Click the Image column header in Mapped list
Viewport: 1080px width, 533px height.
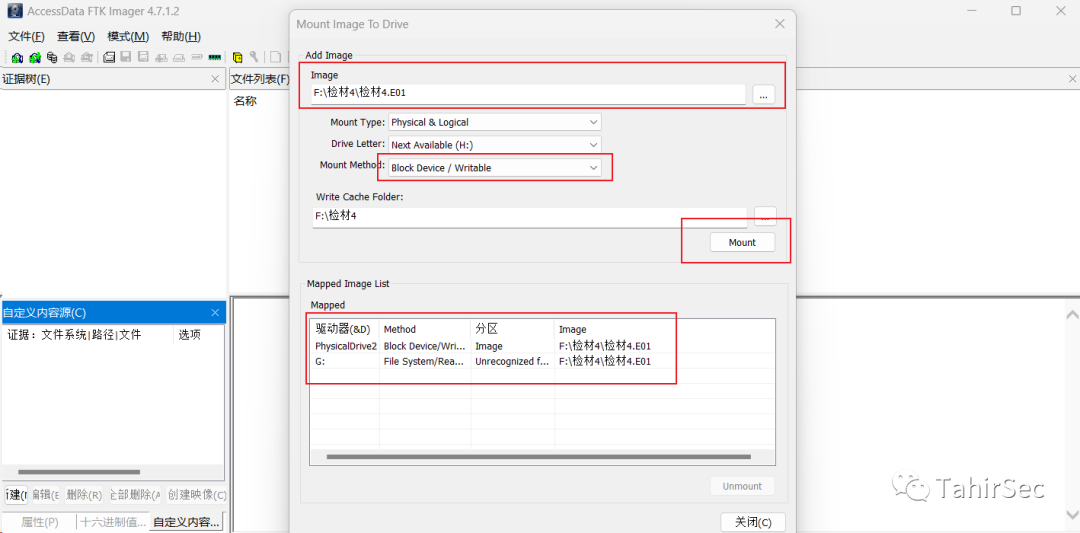point(664,329)
